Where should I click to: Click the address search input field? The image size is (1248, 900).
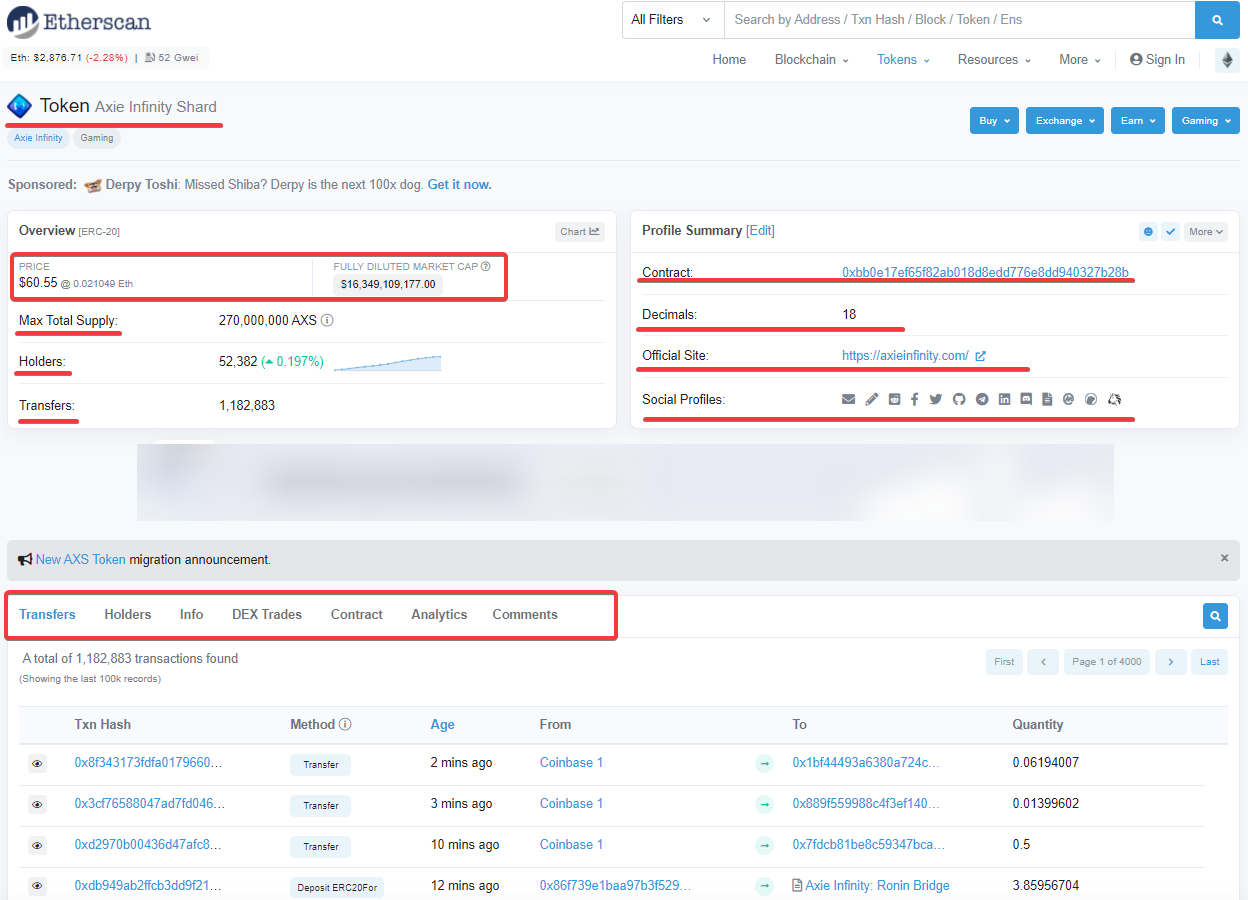[958, 20]
